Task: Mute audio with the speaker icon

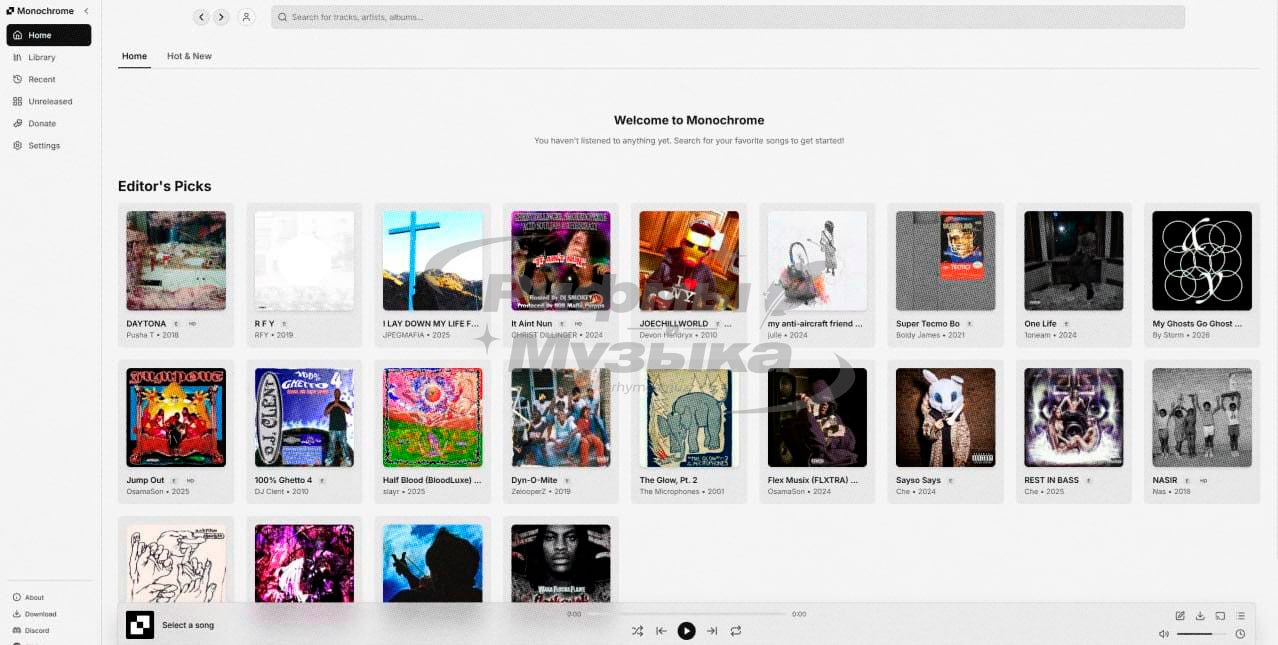Action: pyautogui.click(x=1163, y=634)
